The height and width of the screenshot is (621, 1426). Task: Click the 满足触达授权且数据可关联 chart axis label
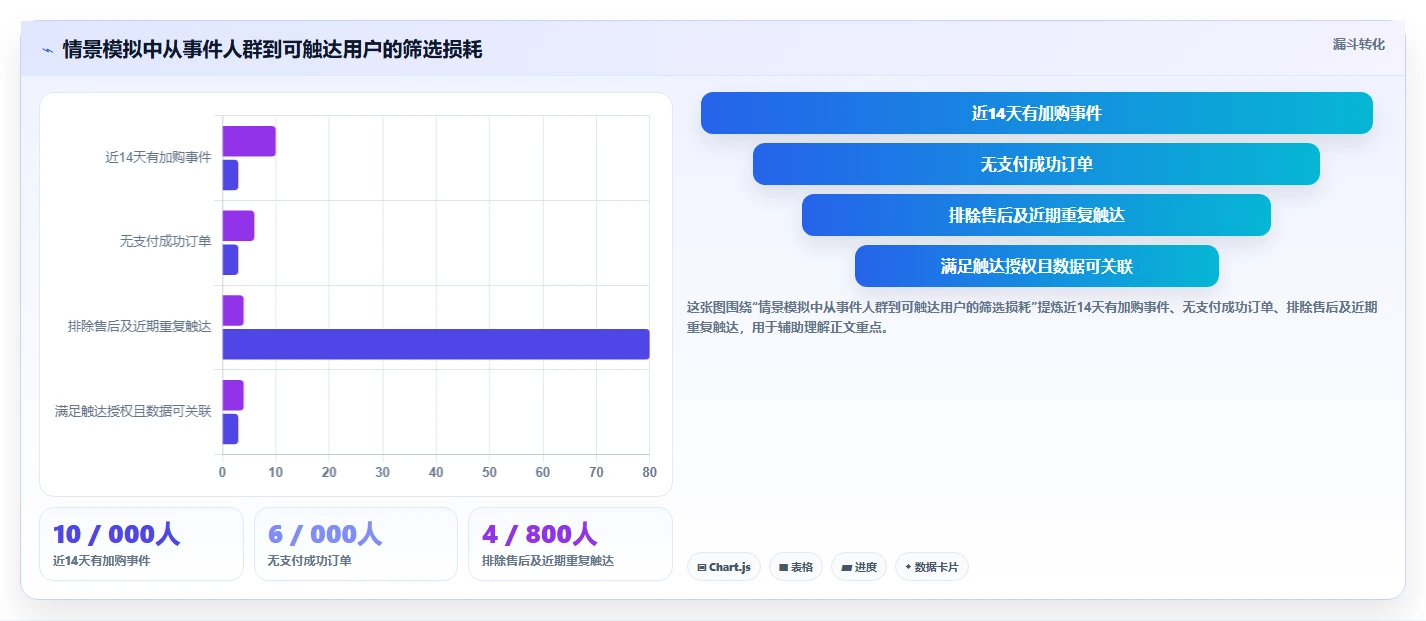coord(133,411)
